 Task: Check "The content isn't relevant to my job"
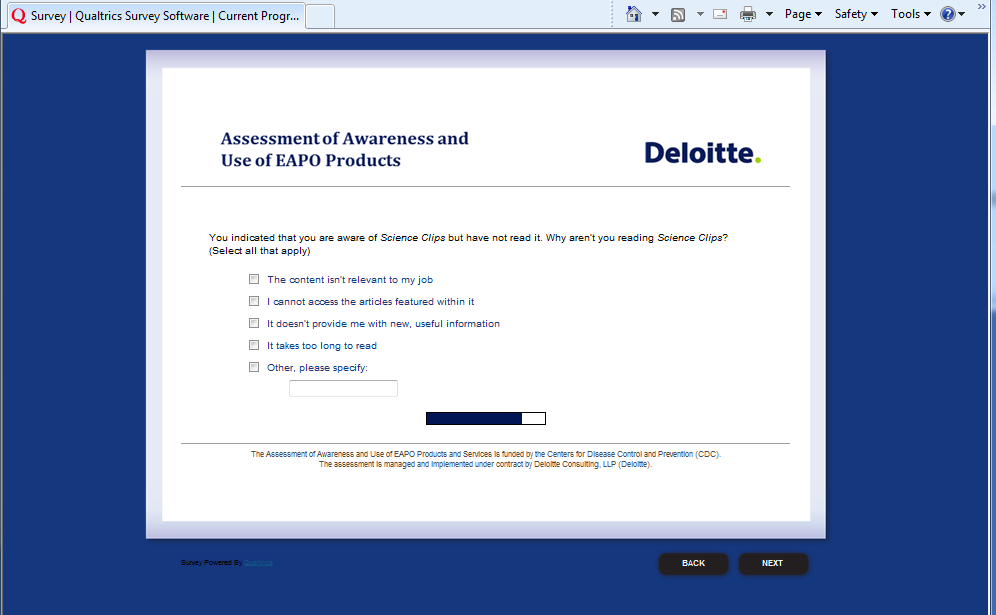[254, 279]
